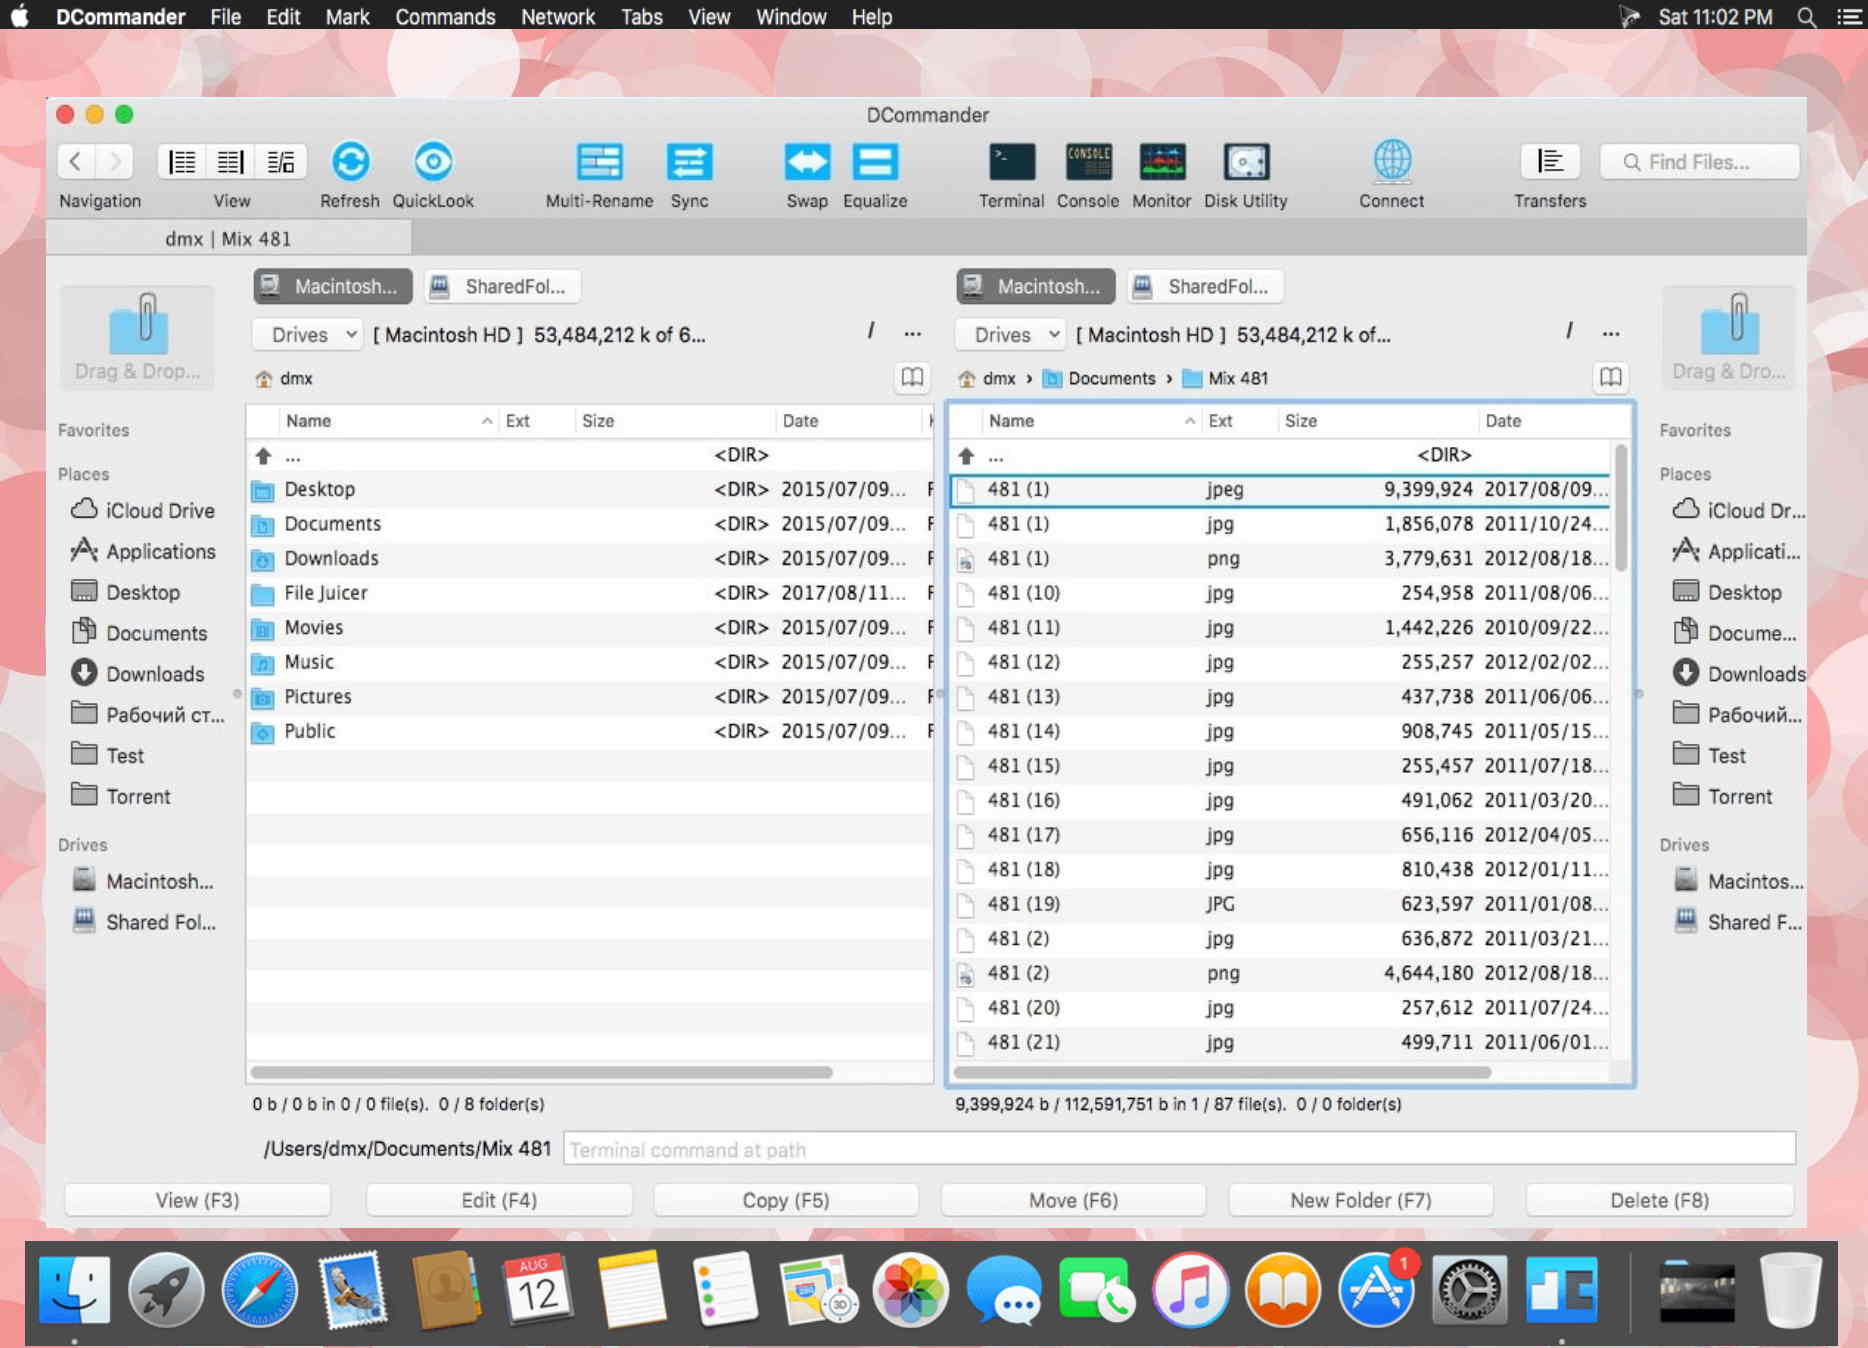Click the Sync toolbar icon
The height and width of the screenshot is (1348, 1868).
(x=689, y=162)
